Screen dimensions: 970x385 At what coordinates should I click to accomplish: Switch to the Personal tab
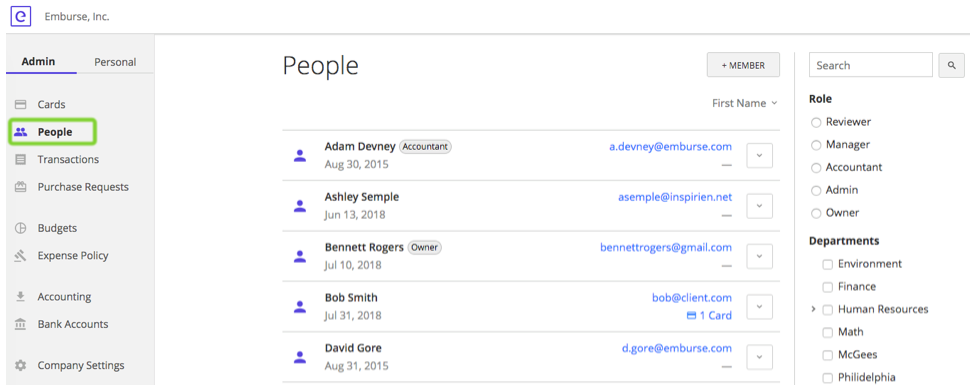pyautogui.click(x=115, y=62)
